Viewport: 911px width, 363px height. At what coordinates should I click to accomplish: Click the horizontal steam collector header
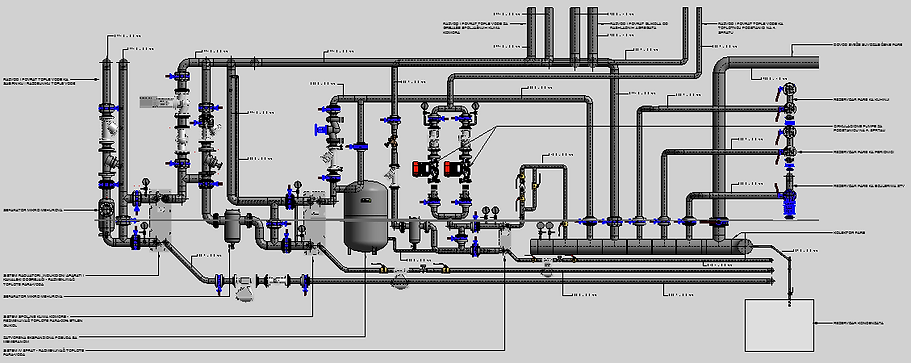(x=640, y=246)
